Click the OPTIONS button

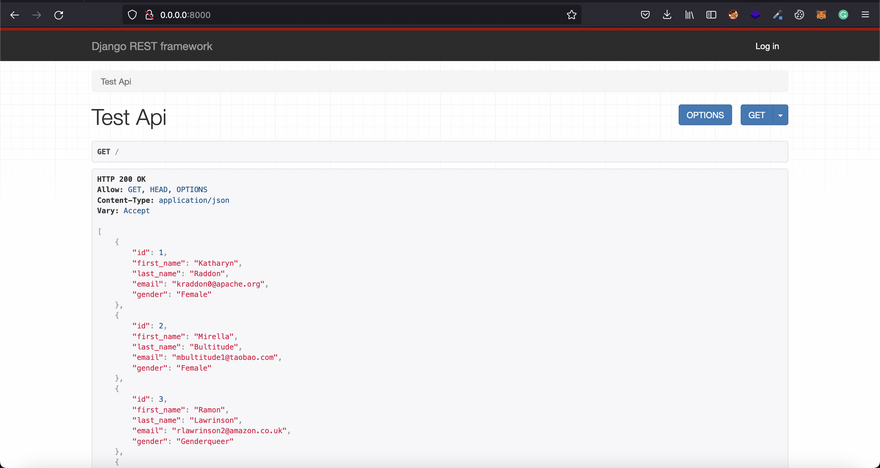[705, 115]
